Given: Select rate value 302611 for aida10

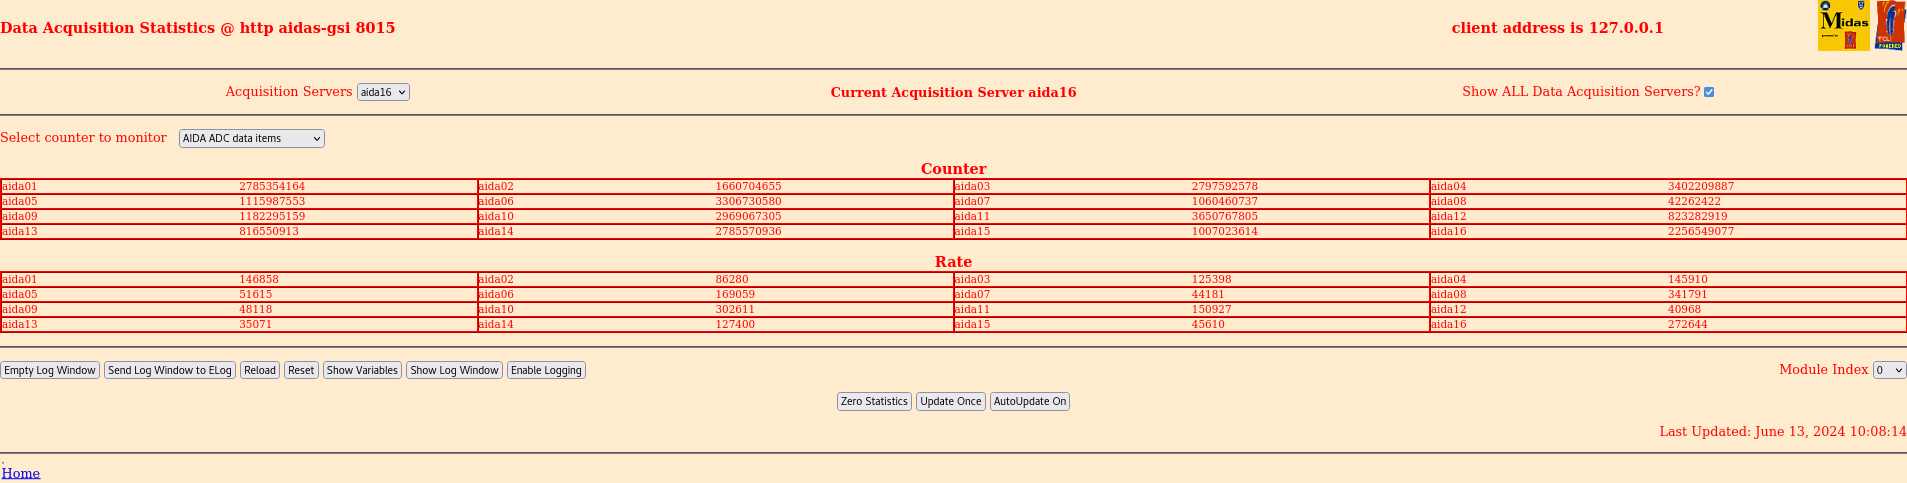Looking at the screenshot, I should (x=735, y=310).
